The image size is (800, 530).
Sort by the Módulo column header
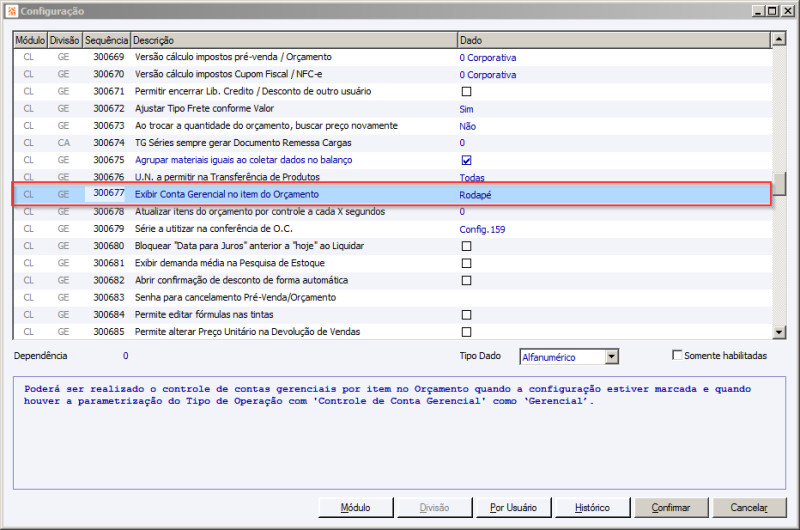pyautogui.click(x=30, y=40)
